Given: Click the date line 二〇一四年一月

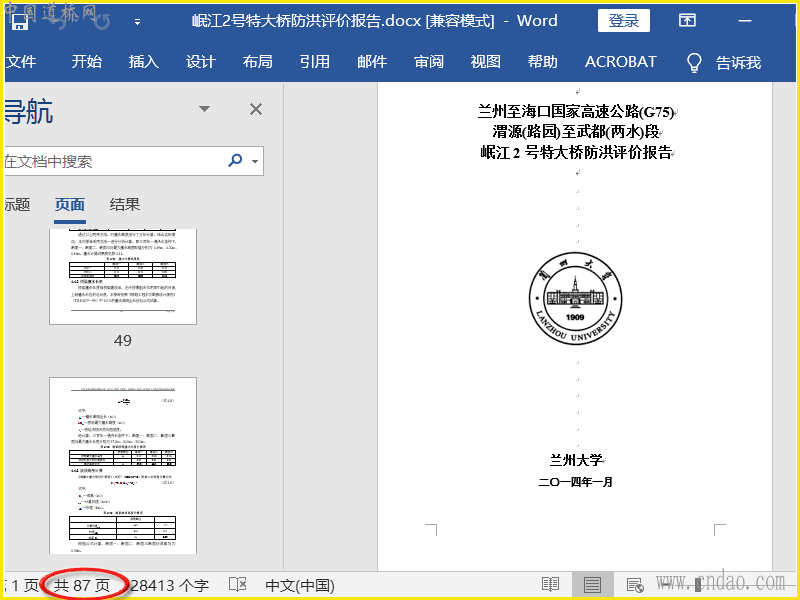Looking at the screenshot, I should tap(576, 482).
